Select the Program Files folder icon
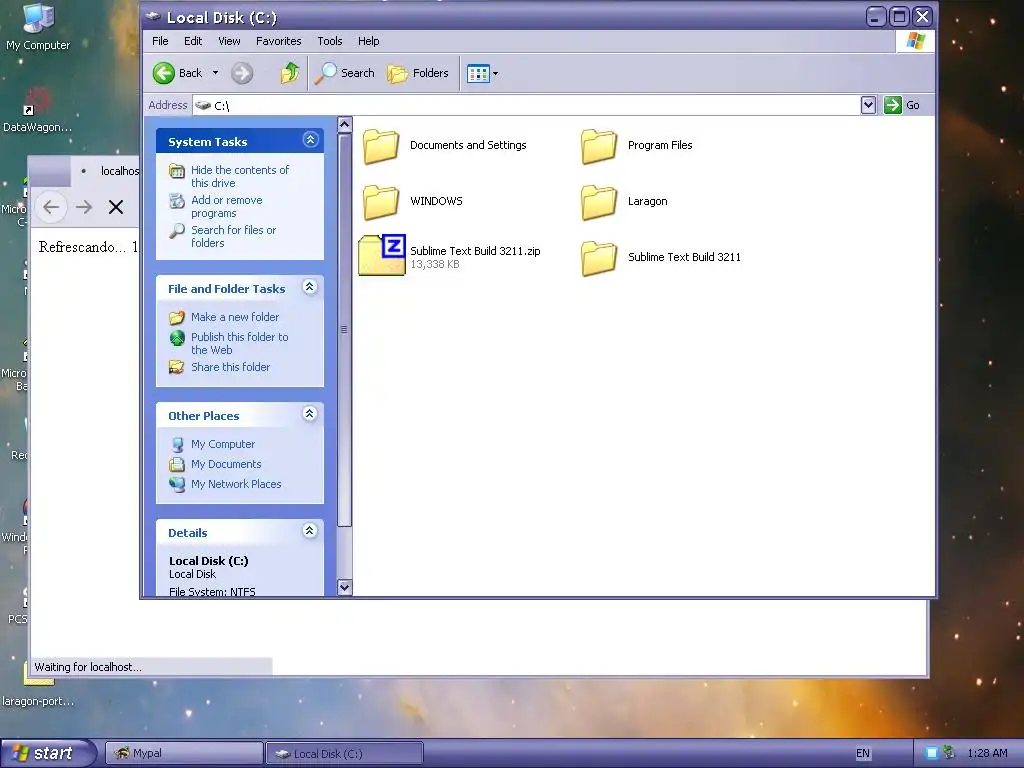 pyautogui.click(x=598, y=146)
